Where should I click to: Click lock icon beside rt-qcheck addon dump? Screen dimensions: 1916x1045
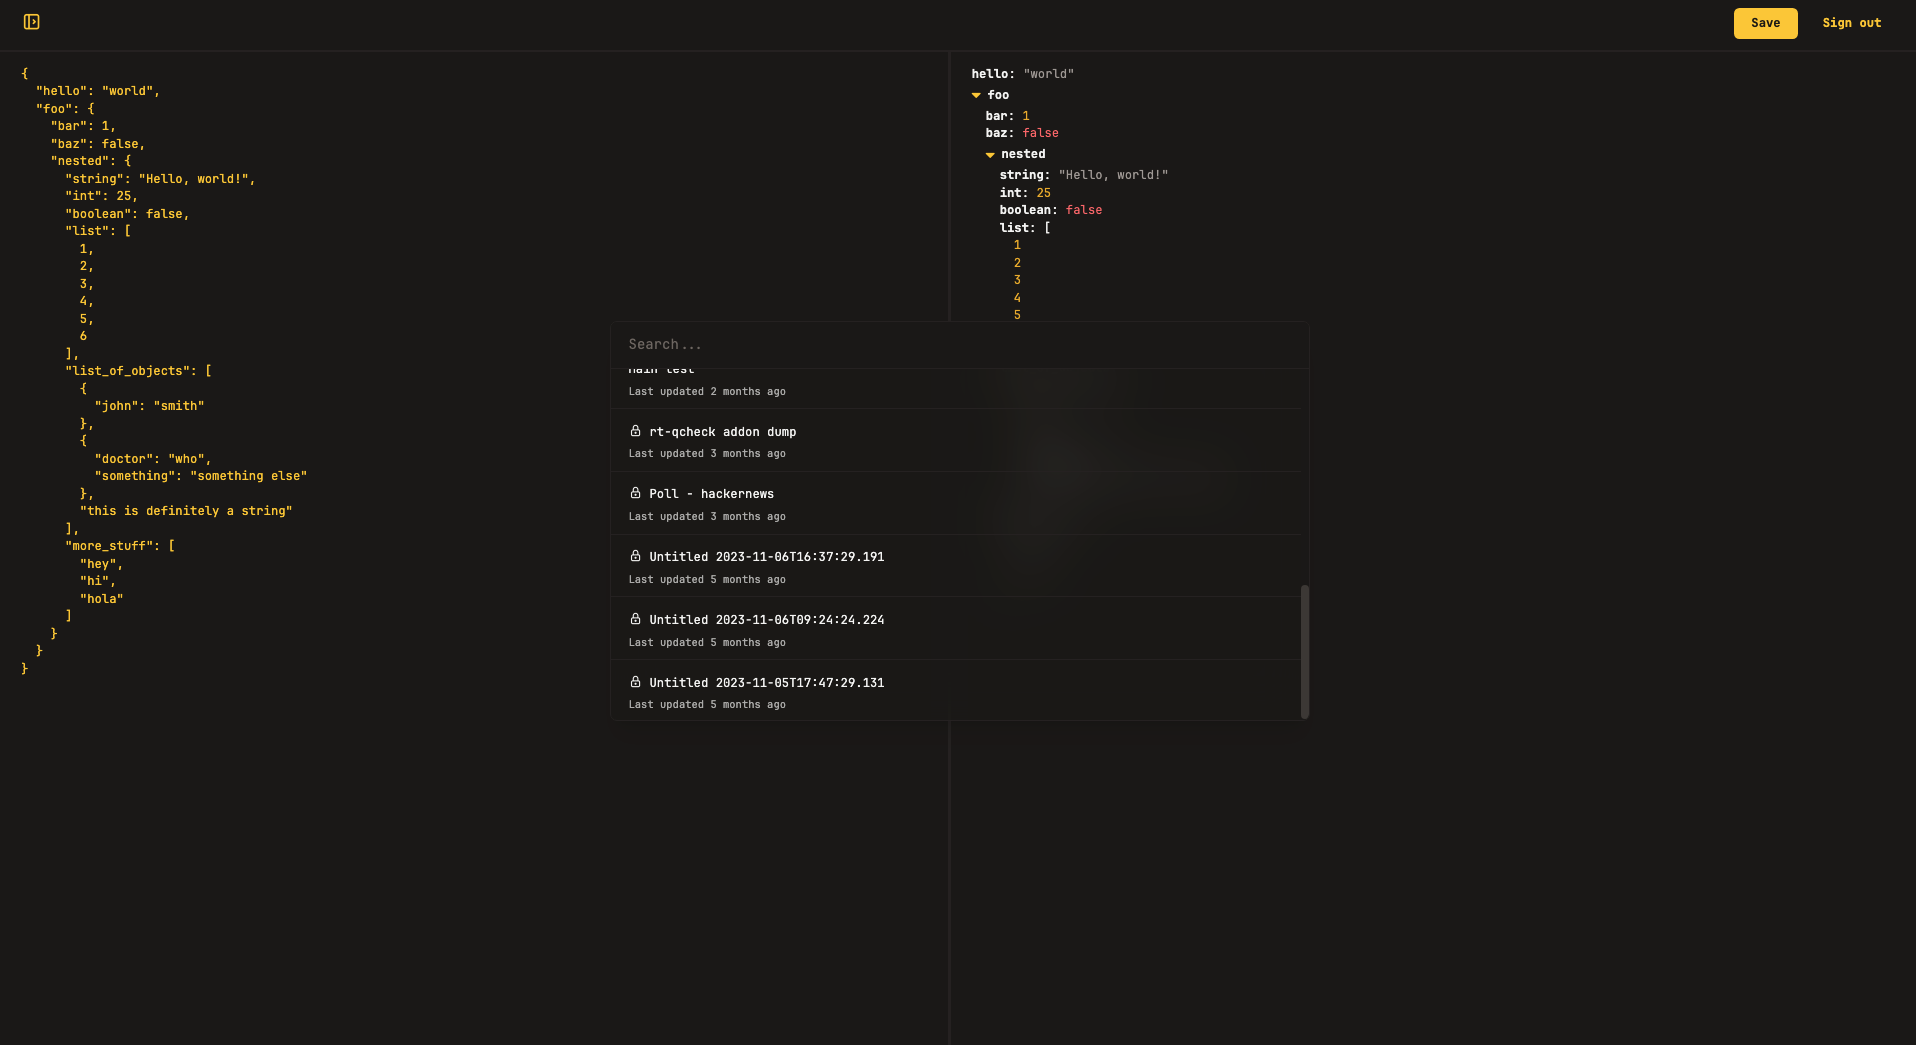(x=635, y=431)
